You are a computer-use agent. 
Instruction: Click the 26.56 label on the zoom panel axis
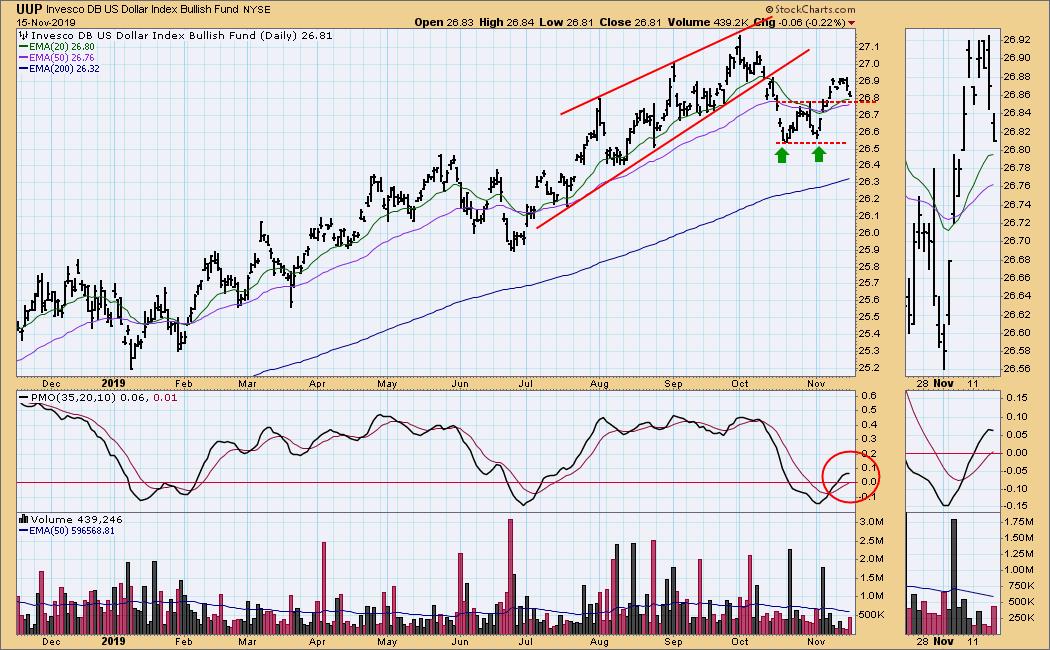1017,369
